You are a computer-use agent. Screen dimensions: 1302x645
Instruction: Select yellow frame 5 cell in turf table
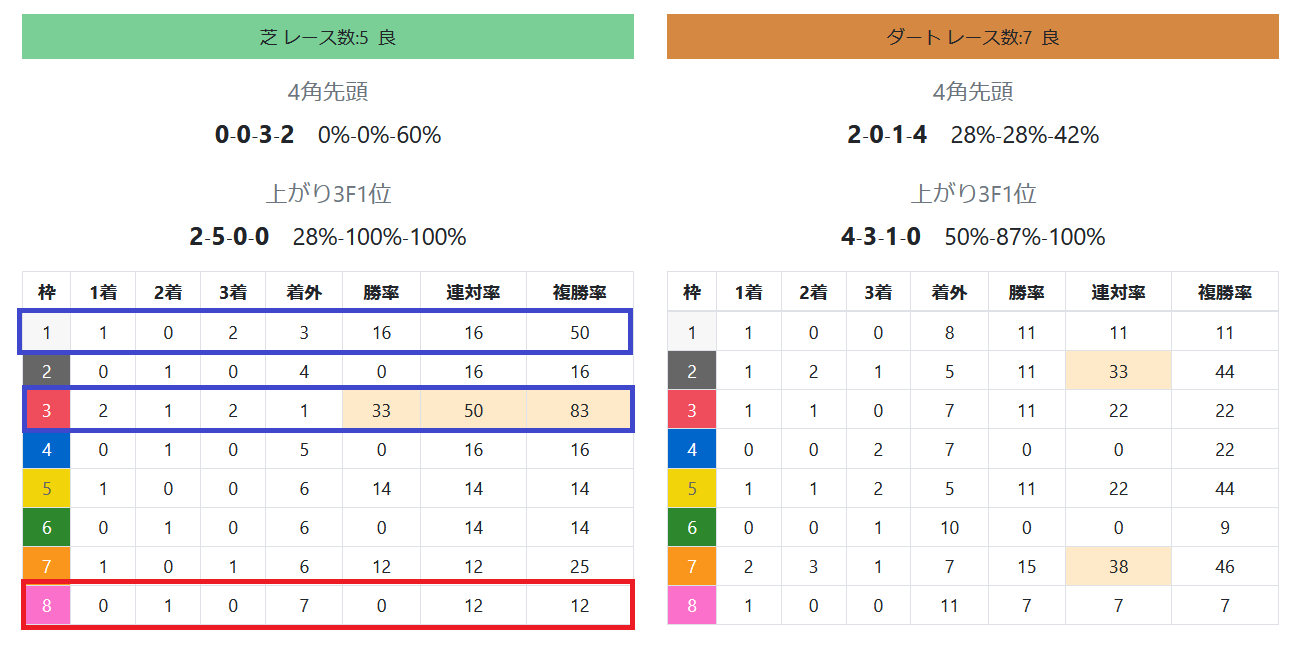pyautogui.click(x=47, y=488)
